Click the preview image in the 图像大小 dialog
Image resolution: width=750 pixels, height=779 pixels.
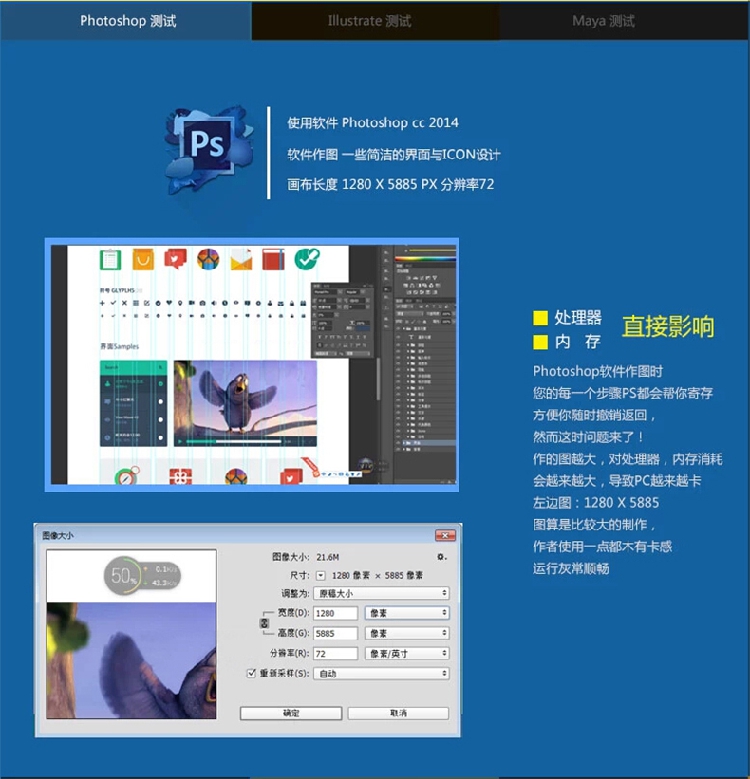click(131, 634)
